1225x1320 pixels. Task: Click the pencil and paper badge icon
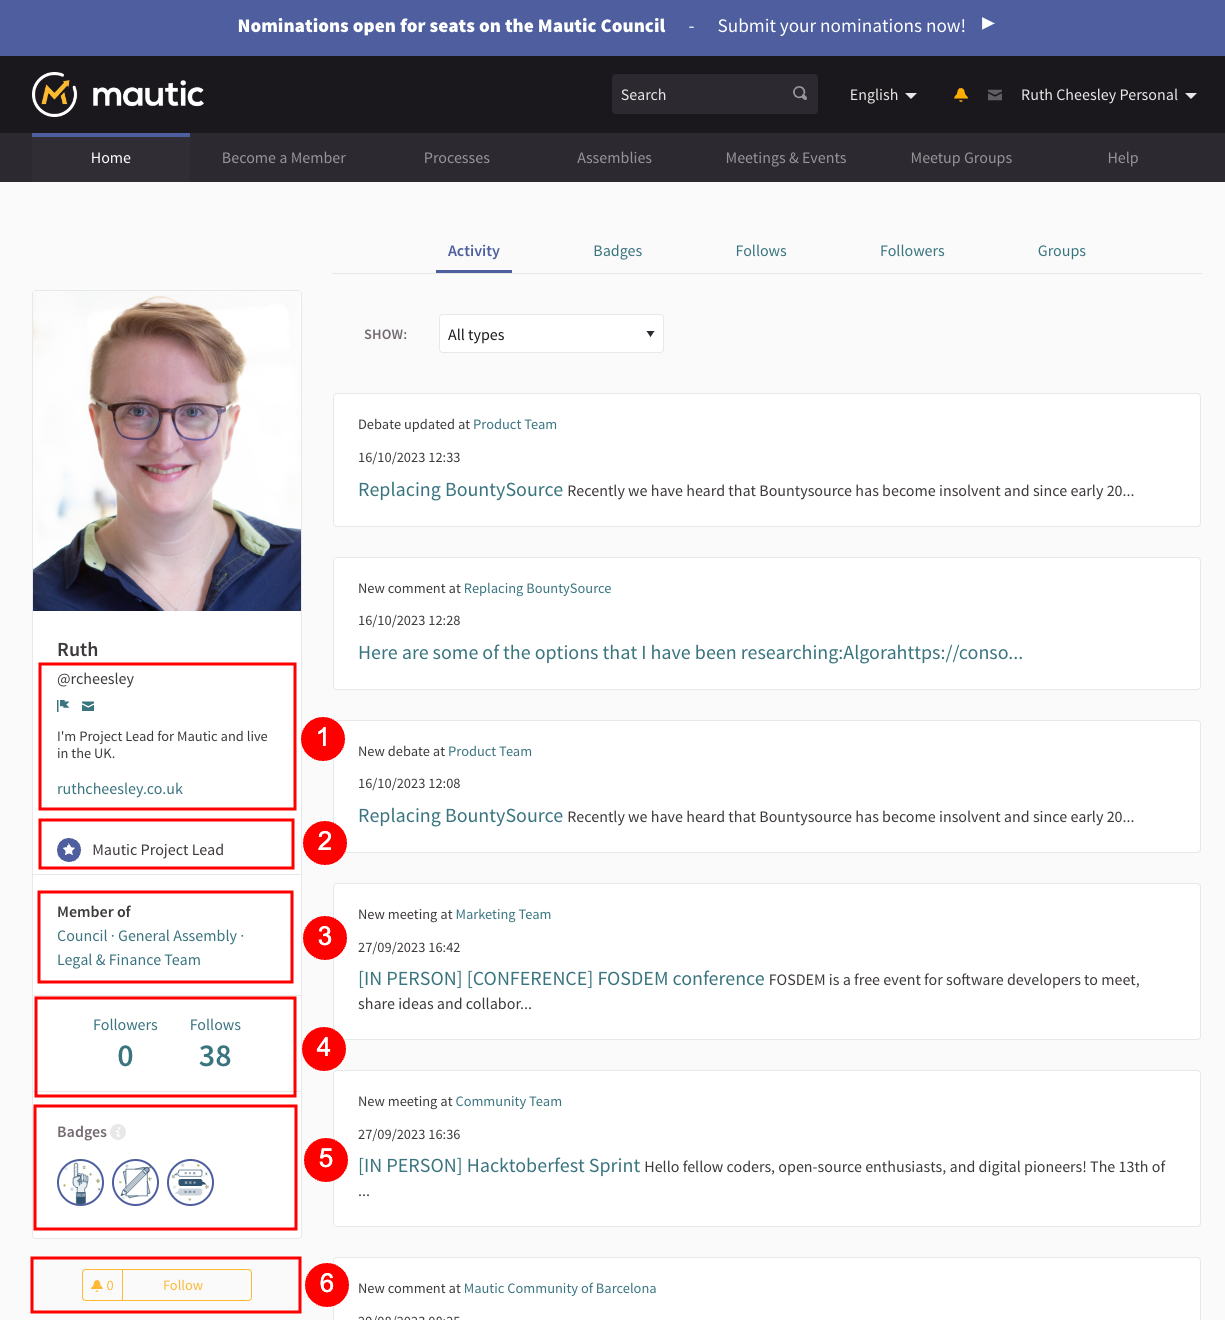pos(136,1182)
